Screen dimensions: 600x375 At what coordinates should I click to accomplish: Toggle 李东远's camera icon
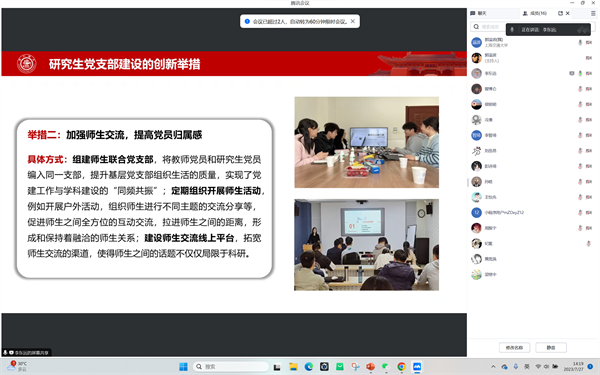tap(589, 73)
